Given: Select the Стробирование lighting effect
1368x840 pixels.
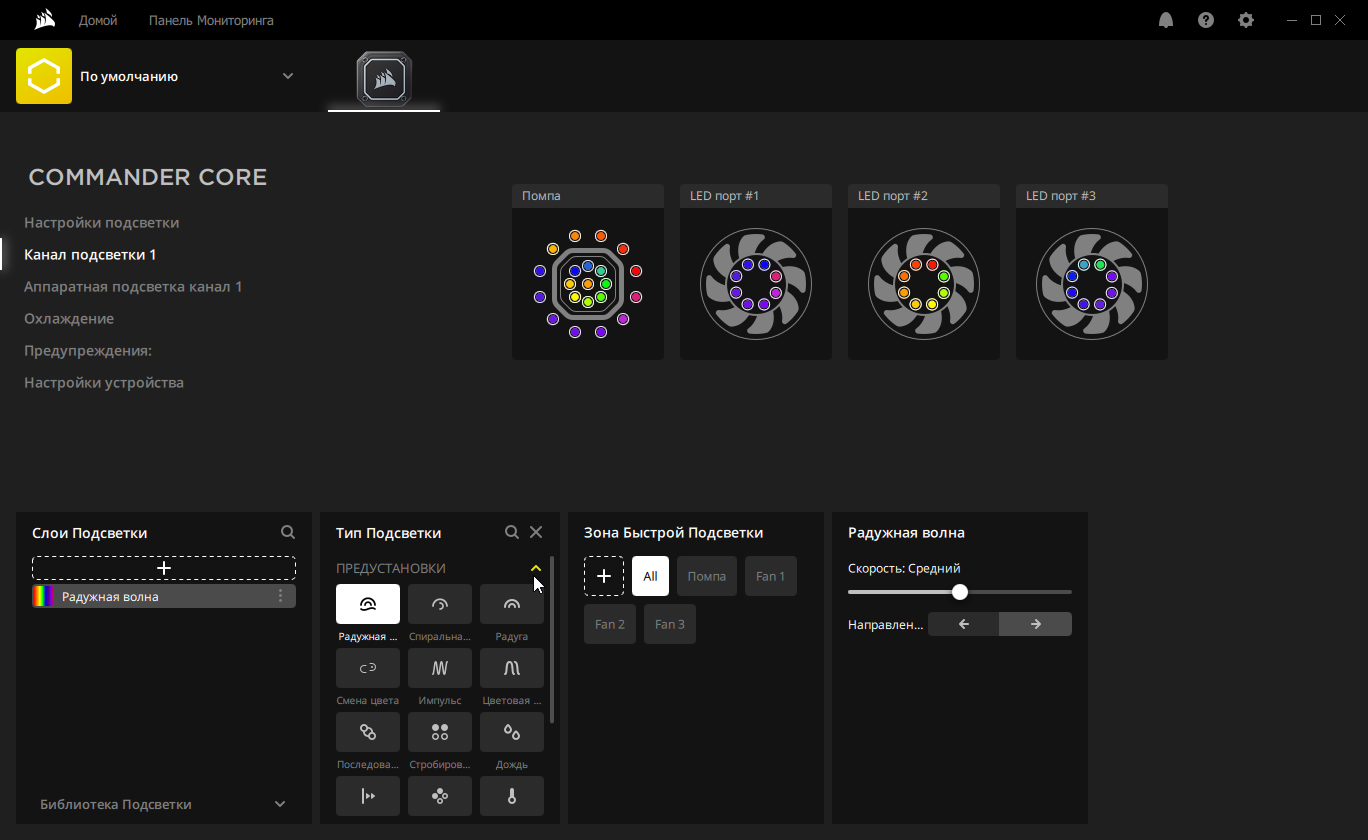Looking at the screenshot, I should pos(440,732).
